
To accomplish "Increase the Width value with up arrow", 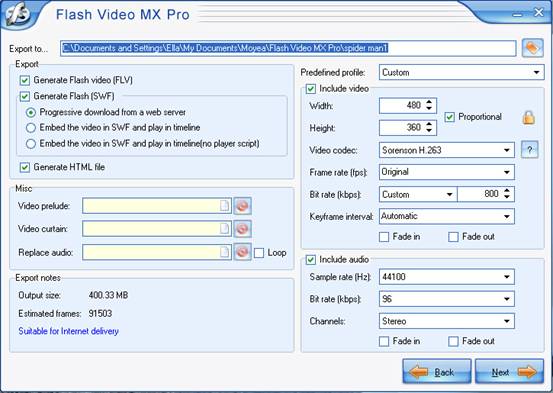I will pyautogui.click(x=429, y=102).
